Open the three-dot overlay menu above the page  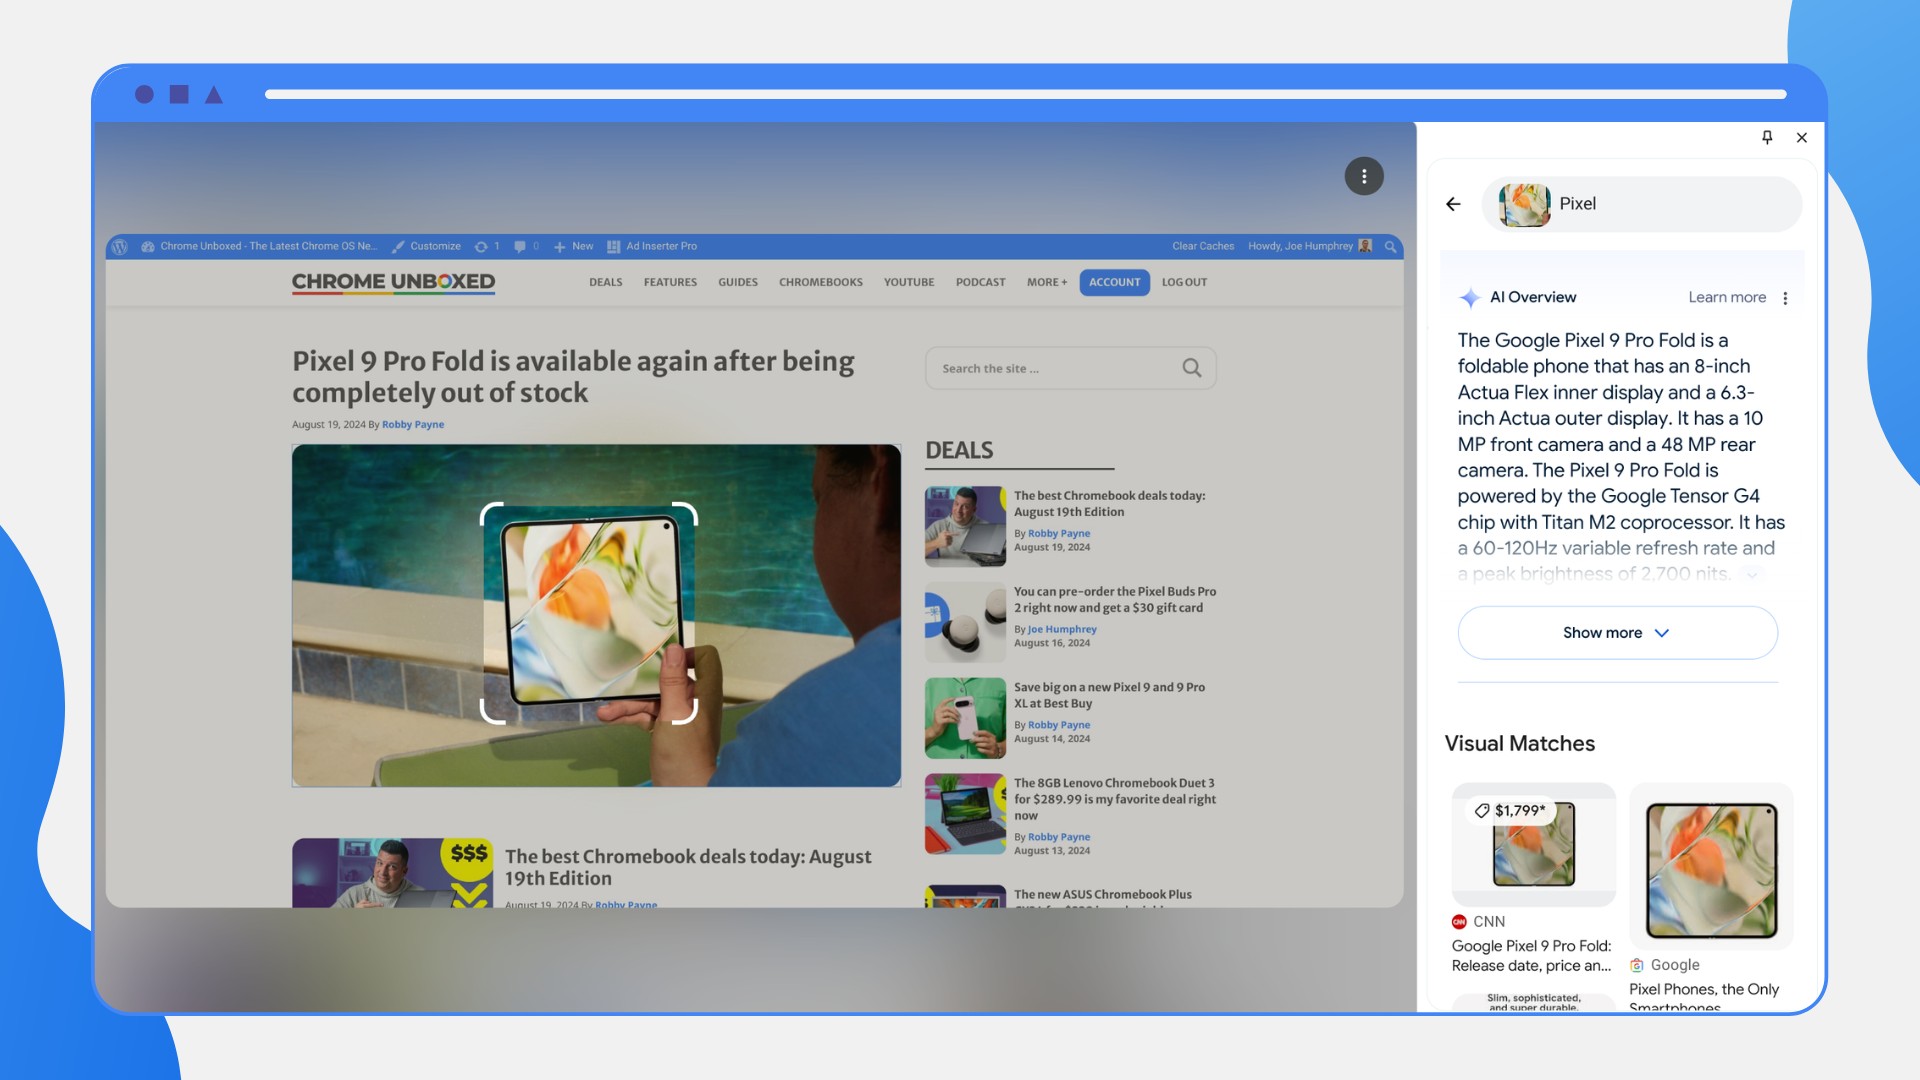point(1364,176)
